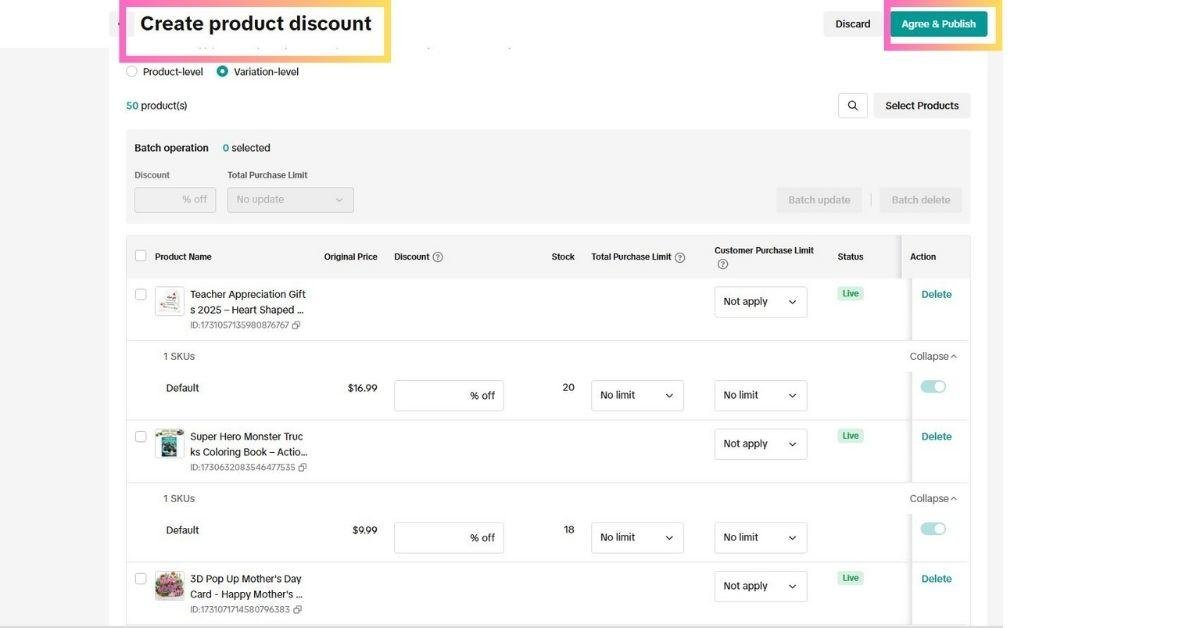The height and width of the screenshot is (628, 1200).
Task: Click 1 SKUs label under Super Hero Trucks
Action: [x=179, y=498]
